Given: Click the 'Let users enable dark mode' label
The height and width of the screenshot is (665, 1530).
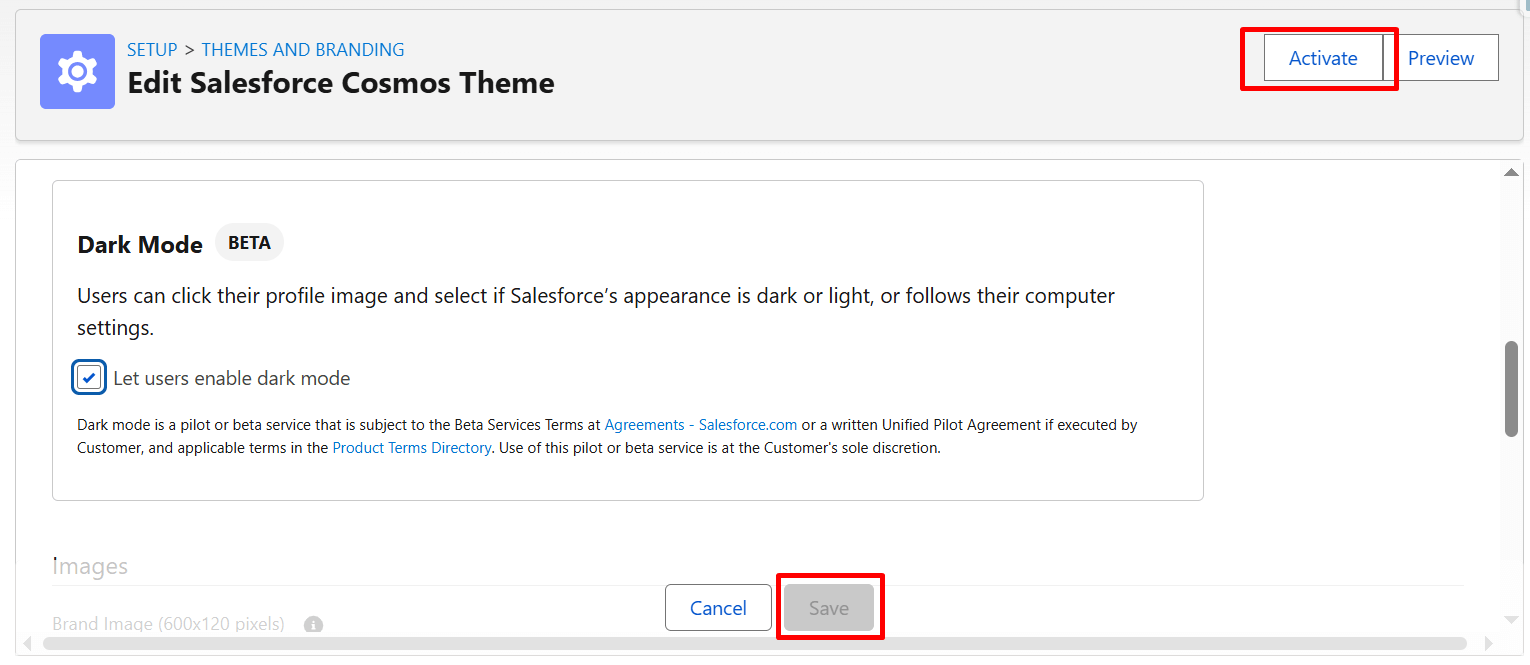Looking at the screenshot, I should coord(231,378).
